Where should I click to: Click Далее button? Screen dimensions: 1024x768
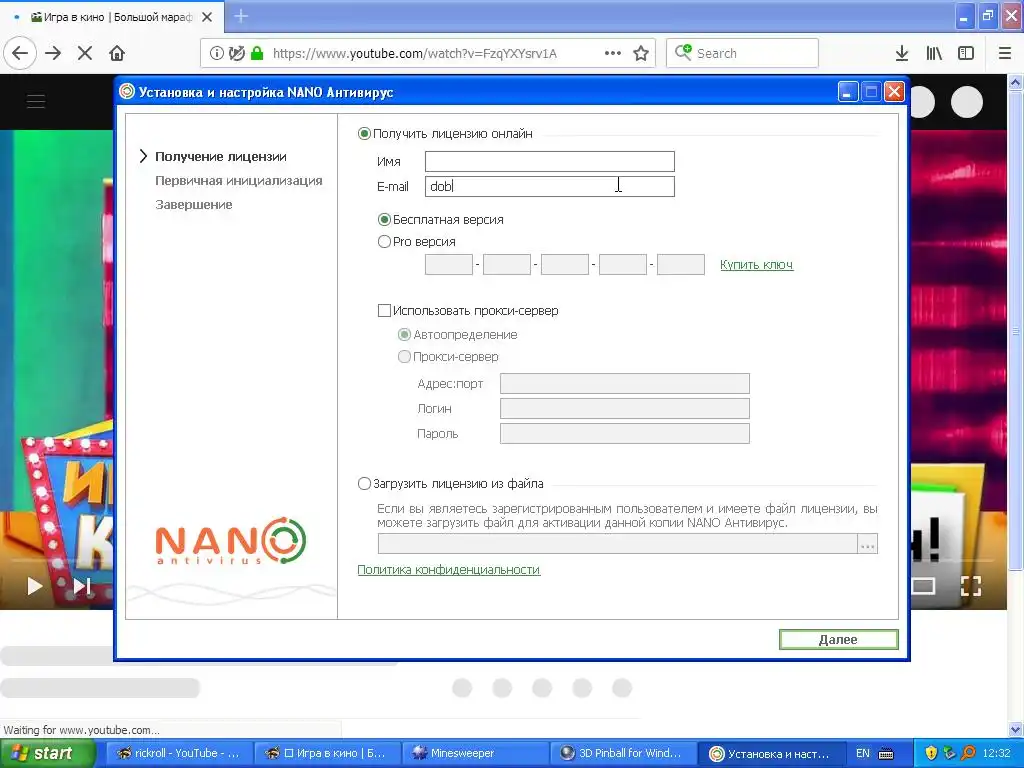[839, 639]
